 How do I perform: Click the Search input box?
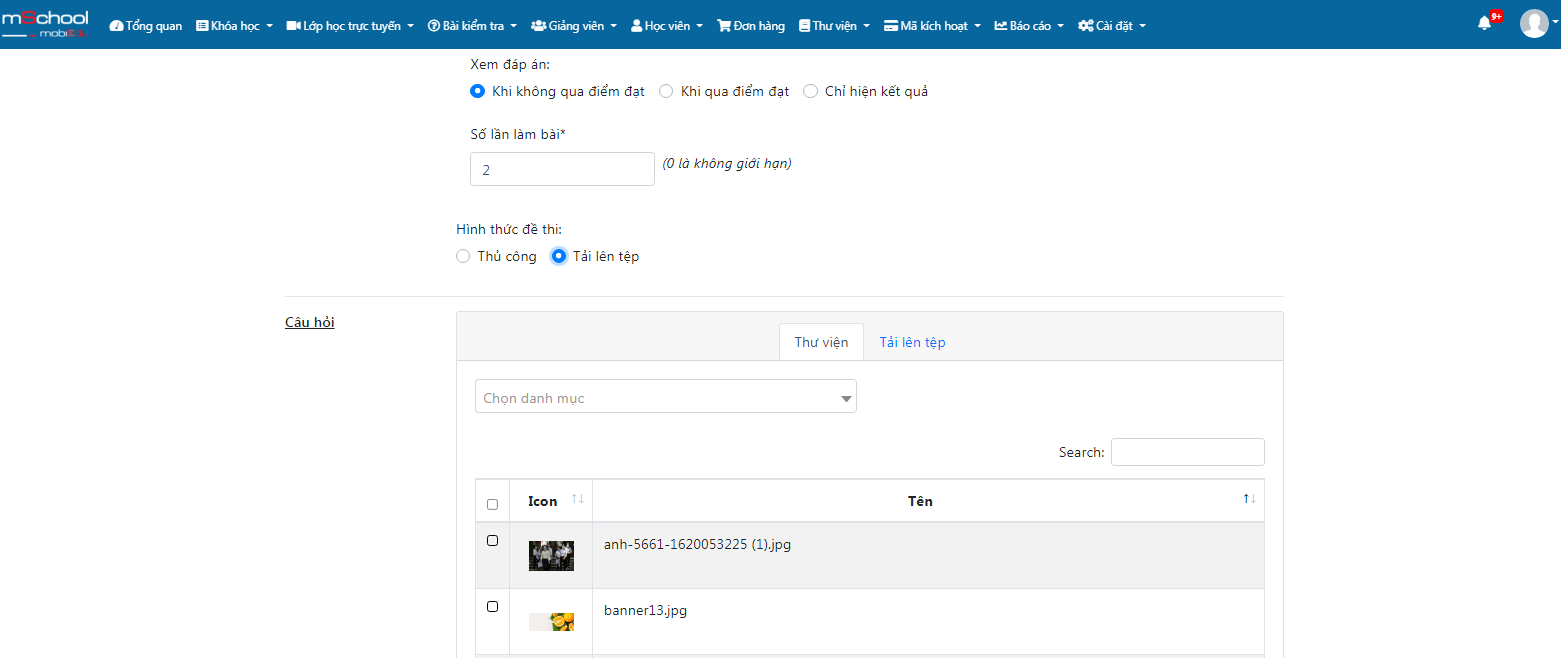coord(1187,452)
